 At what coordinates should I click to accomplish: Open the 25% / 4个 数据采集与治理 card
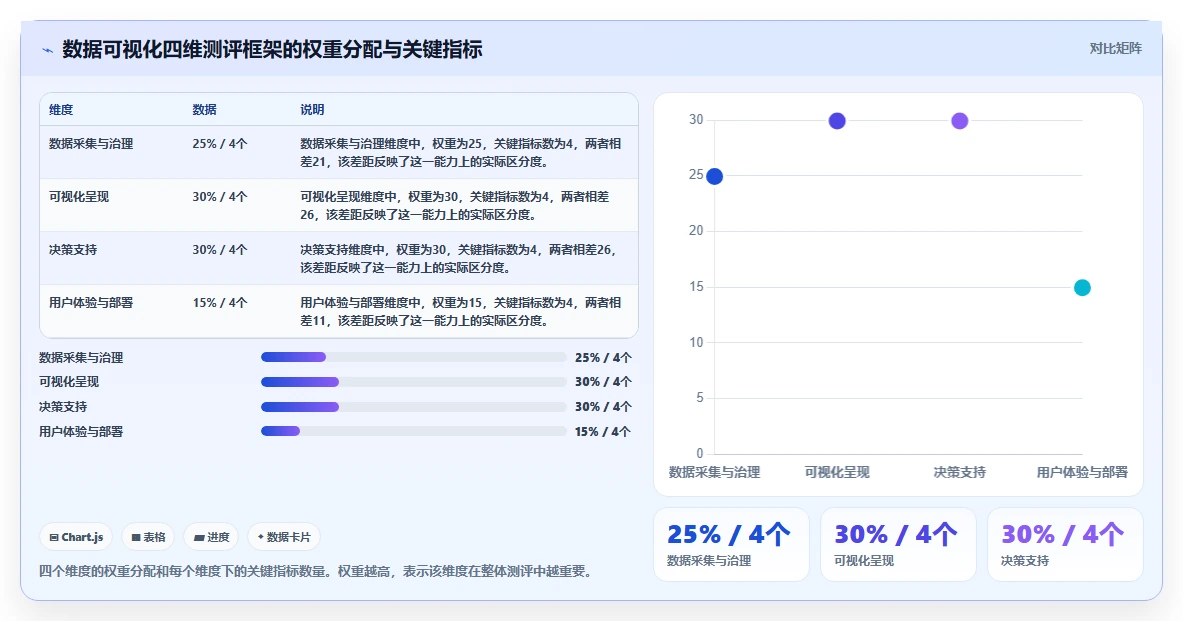pyautogui.click(x=731, y=545)
